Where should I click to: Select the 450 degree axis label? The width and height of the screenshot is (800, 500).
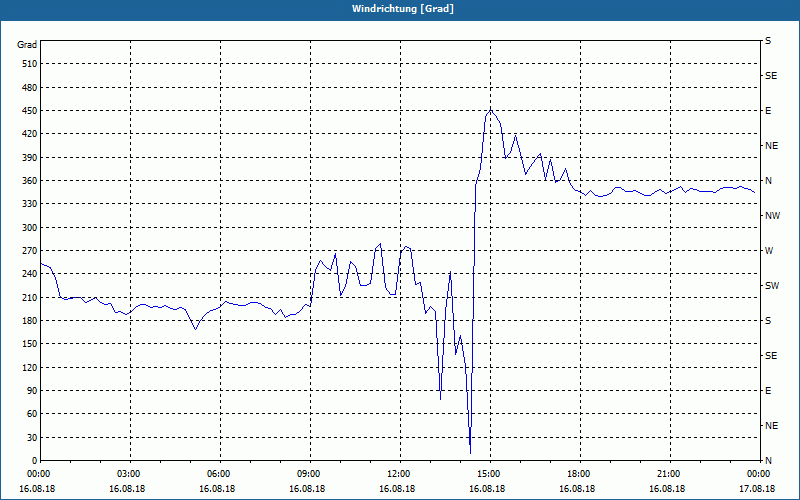pos(30,111)
